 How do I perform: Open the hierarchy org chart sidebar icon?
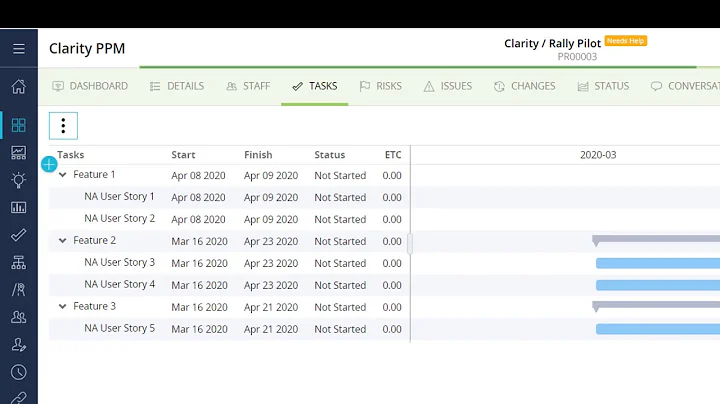coord(19,262)
